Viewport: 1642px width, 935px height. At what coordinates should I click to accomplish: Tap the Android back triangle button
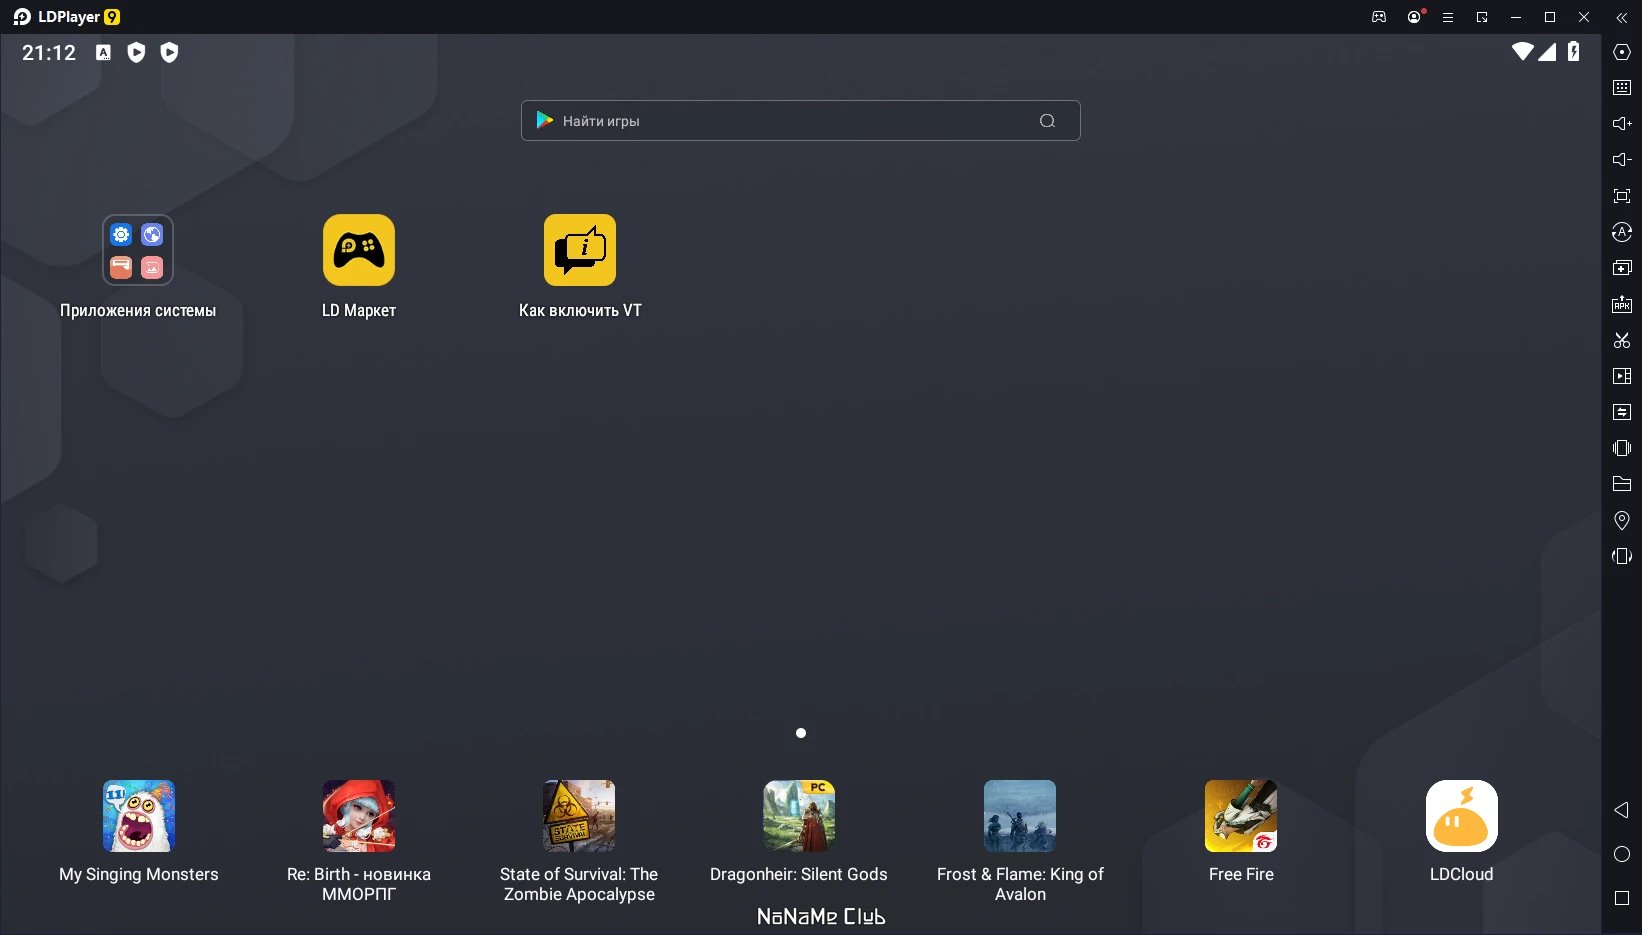click(x=1622, y=810)
